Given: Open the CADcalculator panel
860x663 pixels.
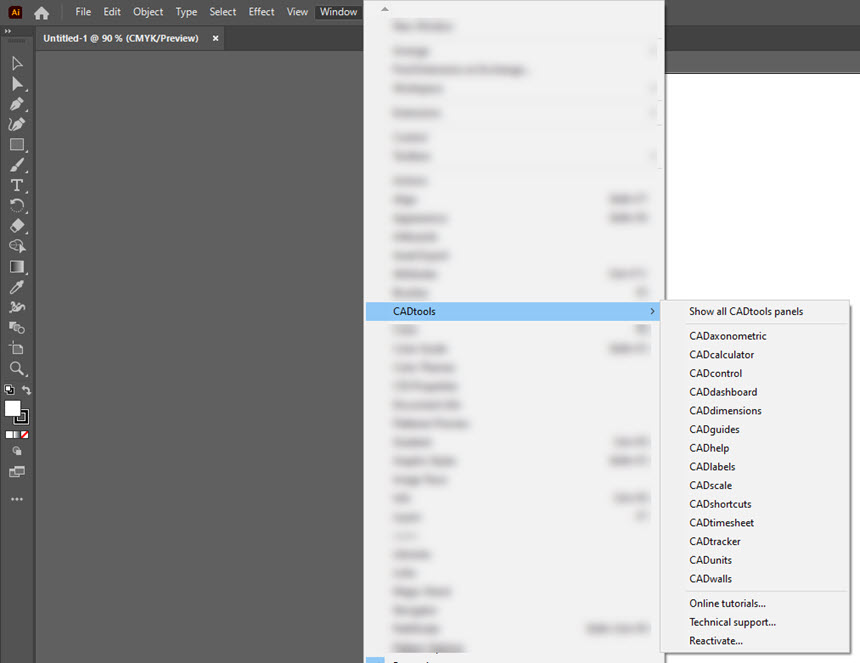Looking at the screenshot, I should tap(722, 355).
